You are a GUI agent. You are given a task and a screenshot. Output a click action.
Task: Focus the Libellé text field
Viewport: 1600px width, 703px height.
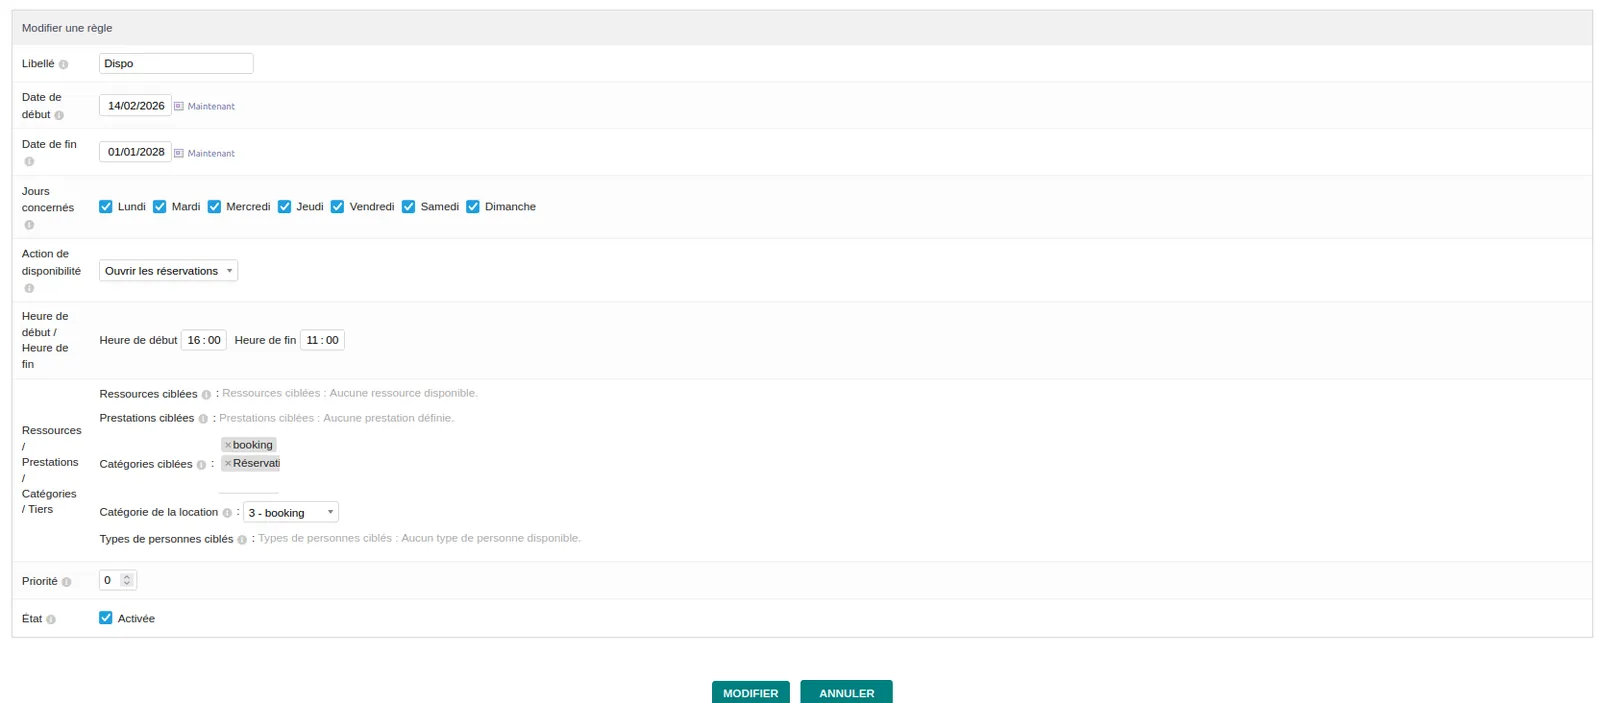(x=176, y=63)
